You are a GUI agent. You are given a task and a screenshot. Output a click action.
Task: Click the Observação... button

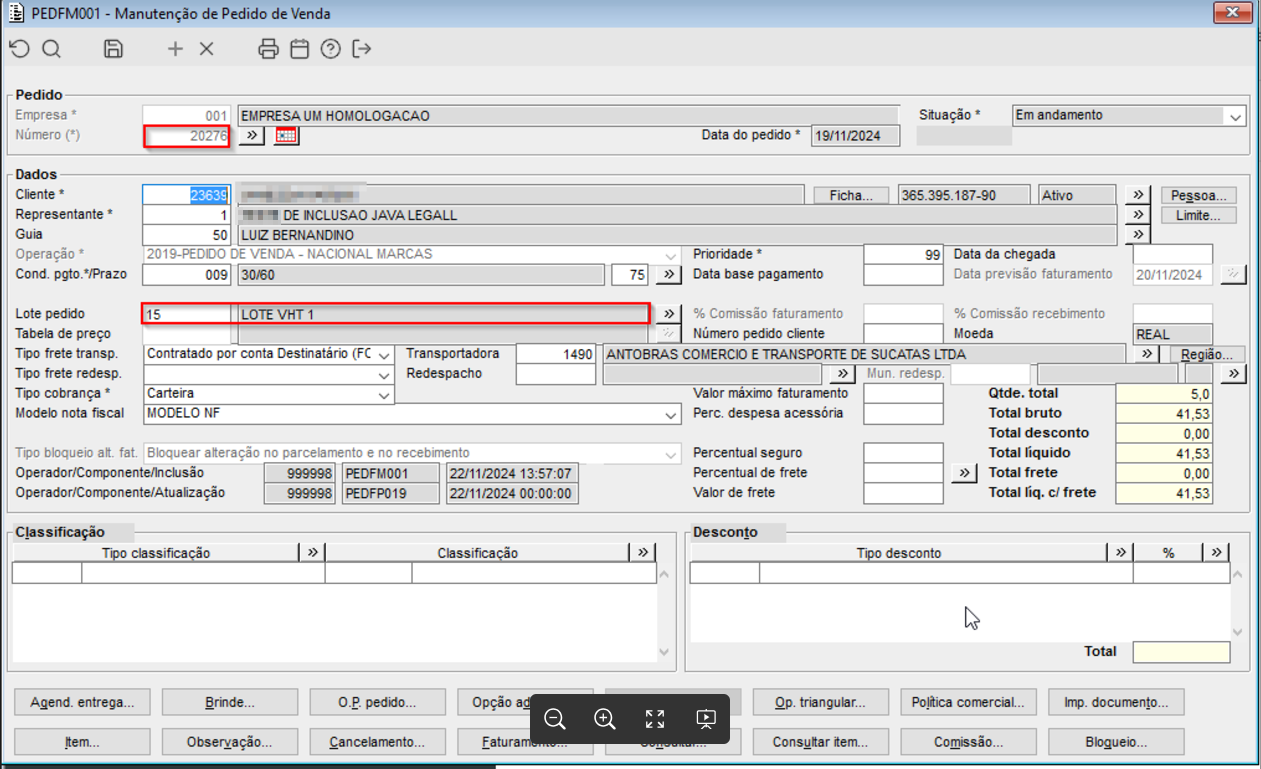(229, 742)
